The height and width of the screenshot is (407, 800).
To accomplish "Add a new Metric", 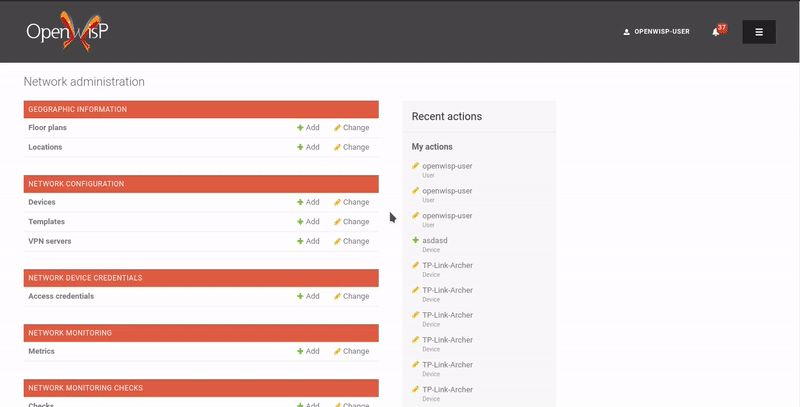I will tap(308, 351).
